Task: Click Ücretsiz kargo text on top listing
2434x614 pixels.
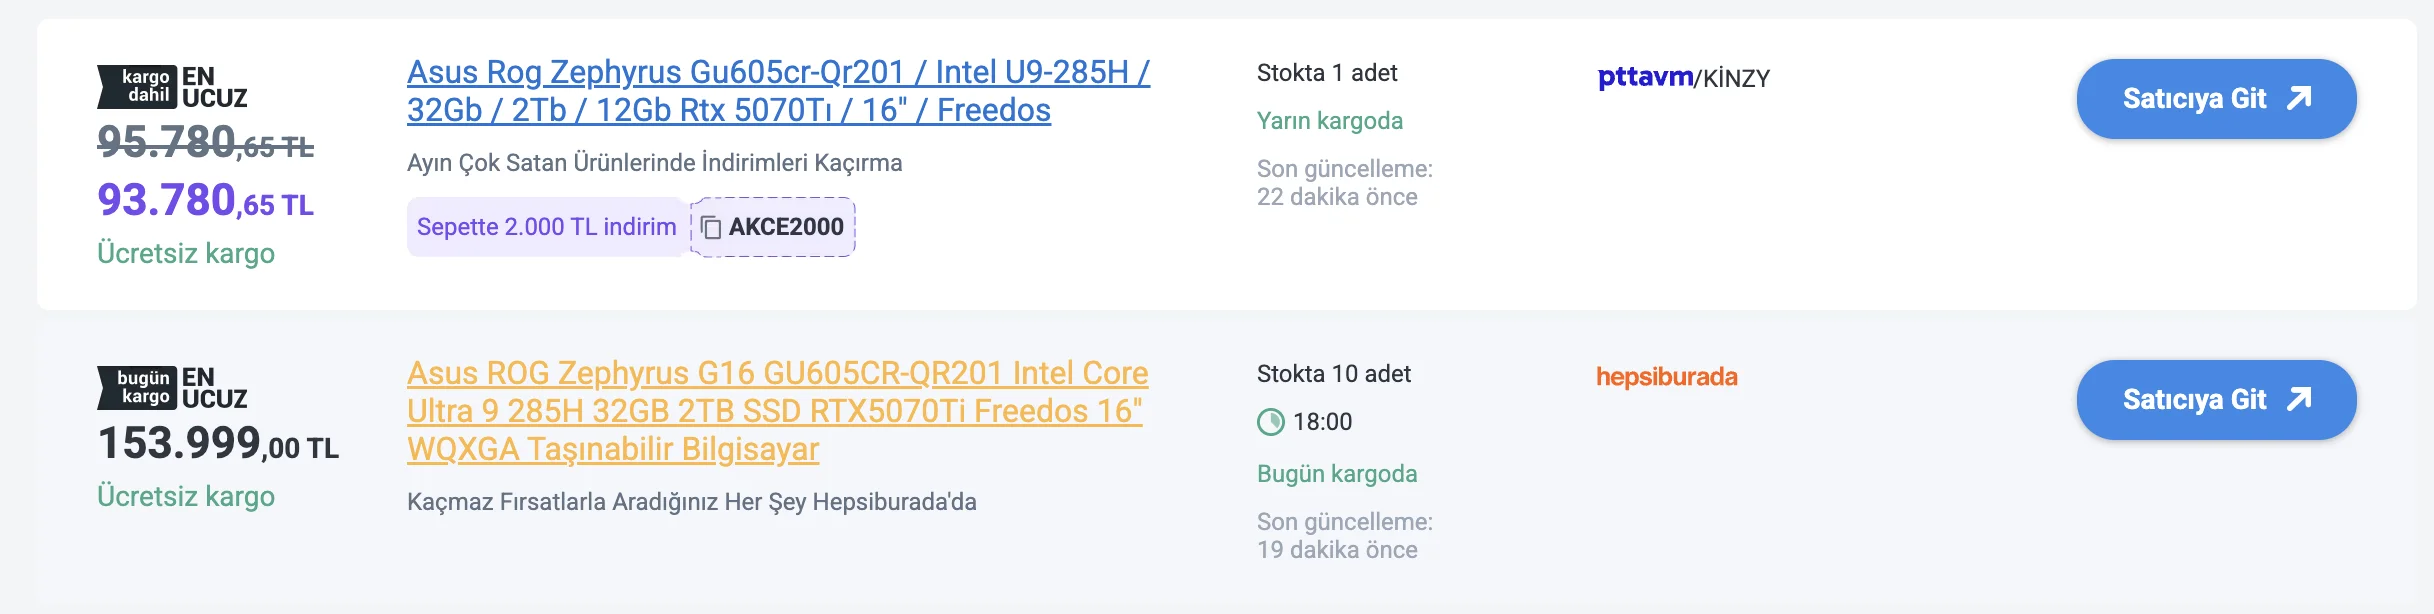Action: [x=186, y=253]
